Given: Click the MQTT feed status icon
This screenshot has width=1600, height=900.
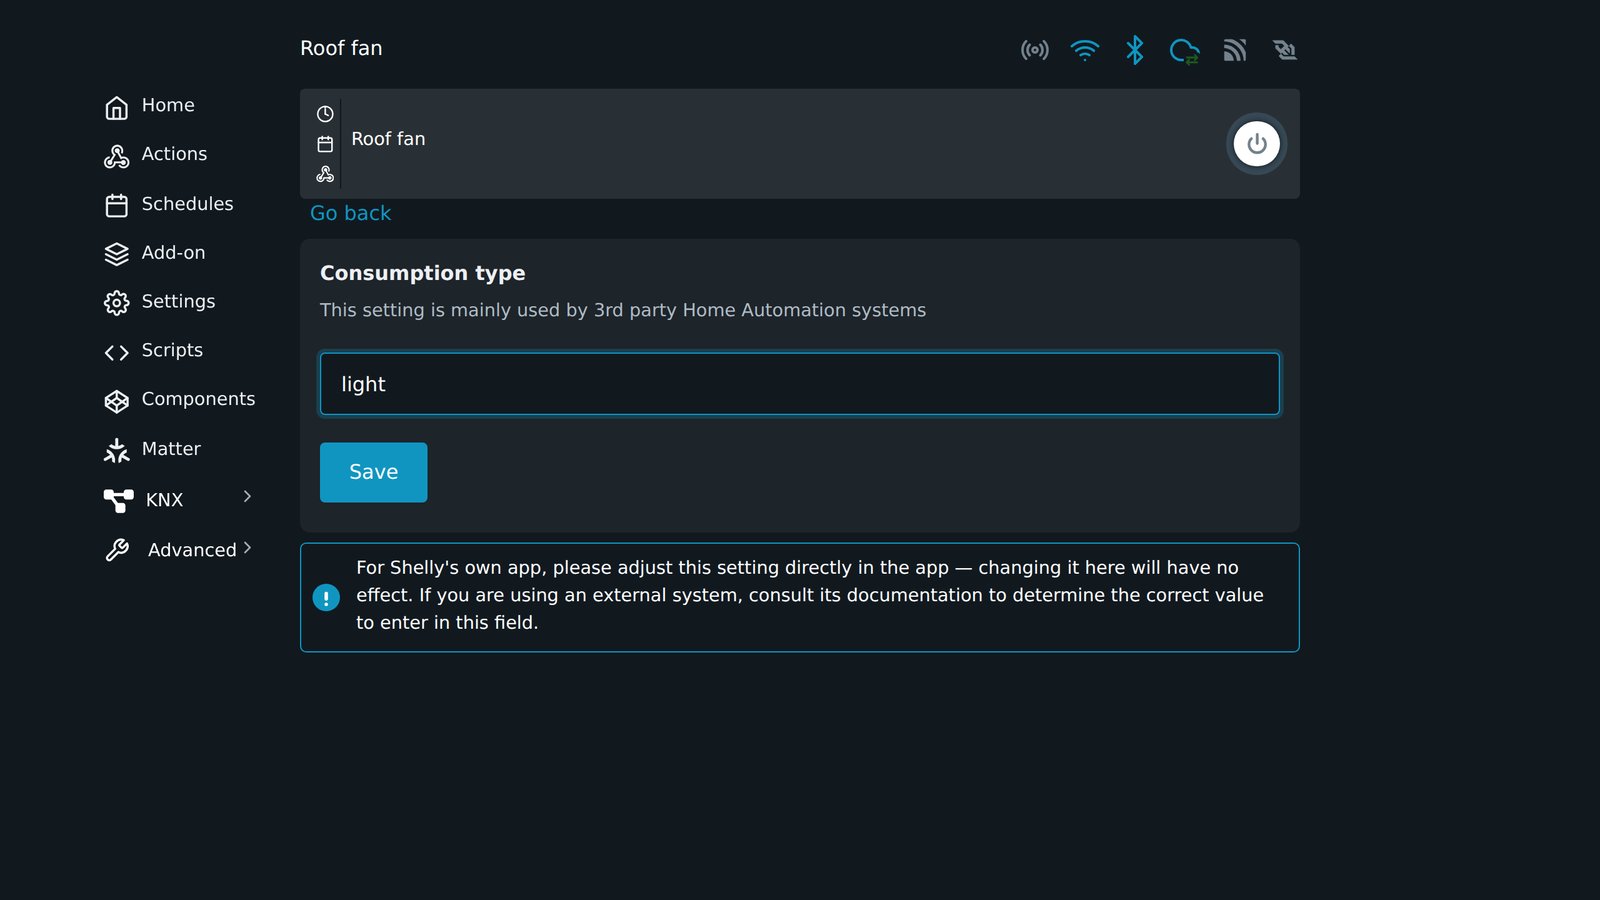Looking at the screenshot, I should pyautogui.click(x=1235, y=50).
